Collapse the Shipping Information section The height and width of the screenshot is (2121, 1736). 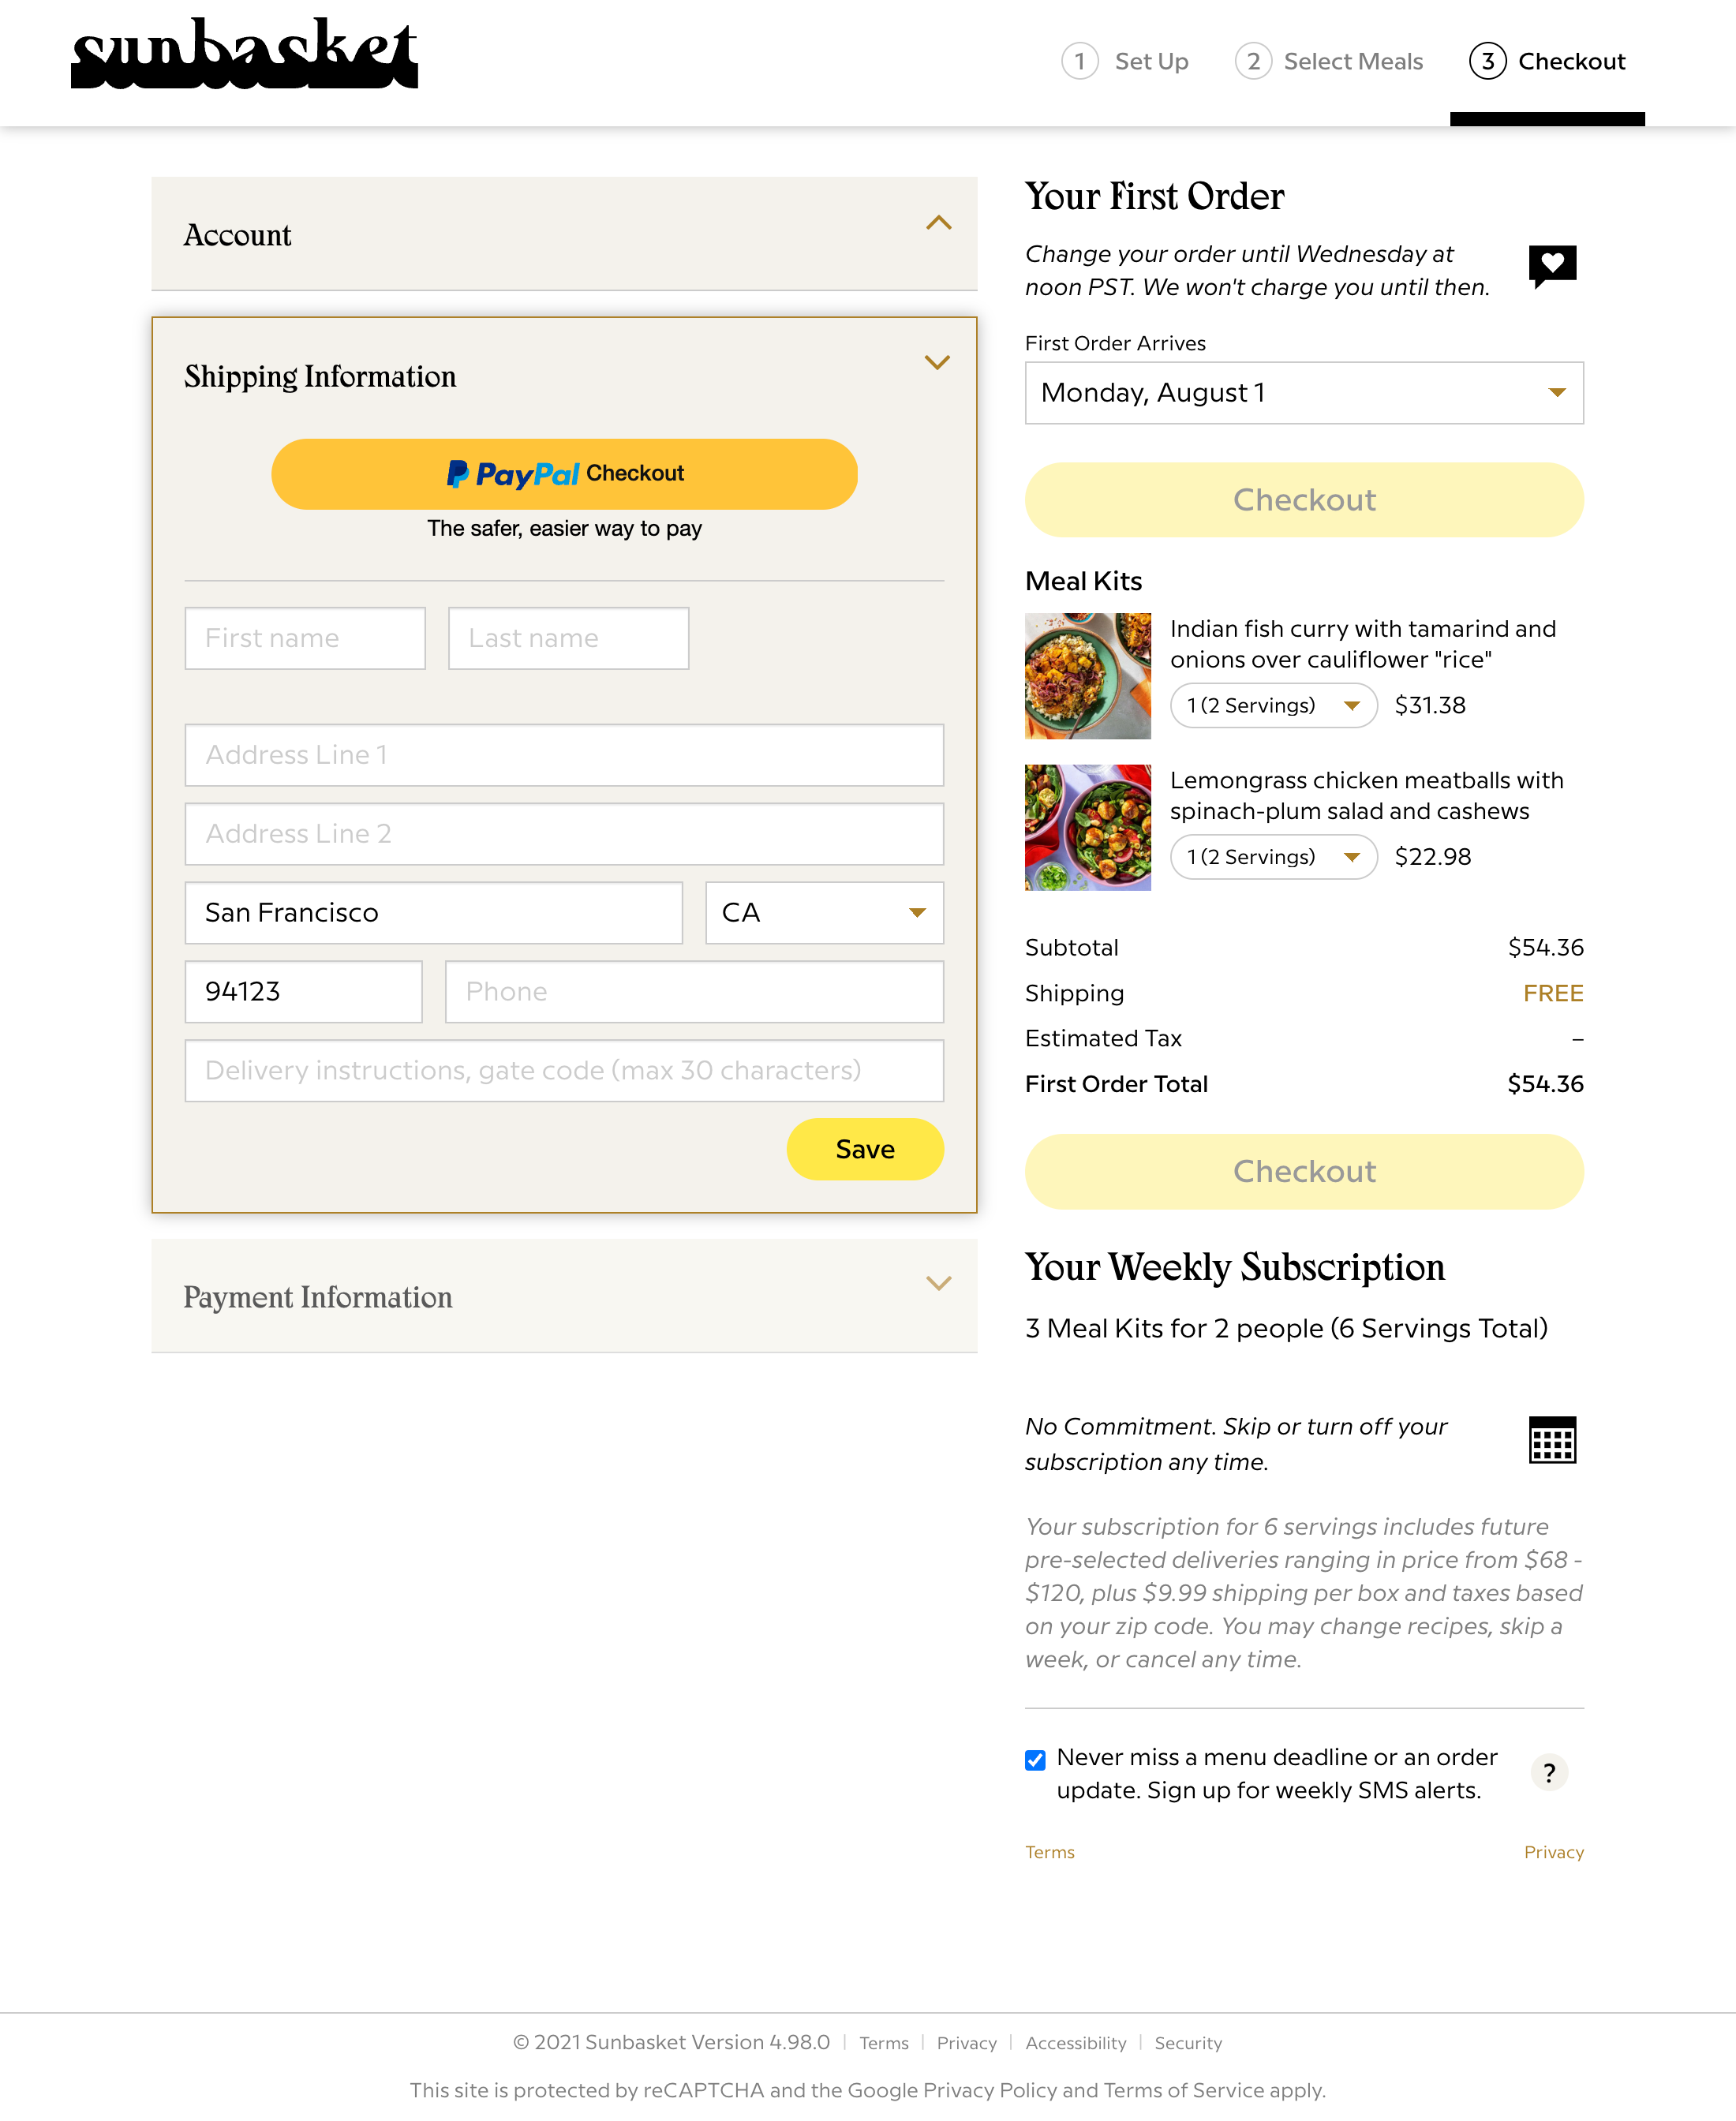point(938,362)
